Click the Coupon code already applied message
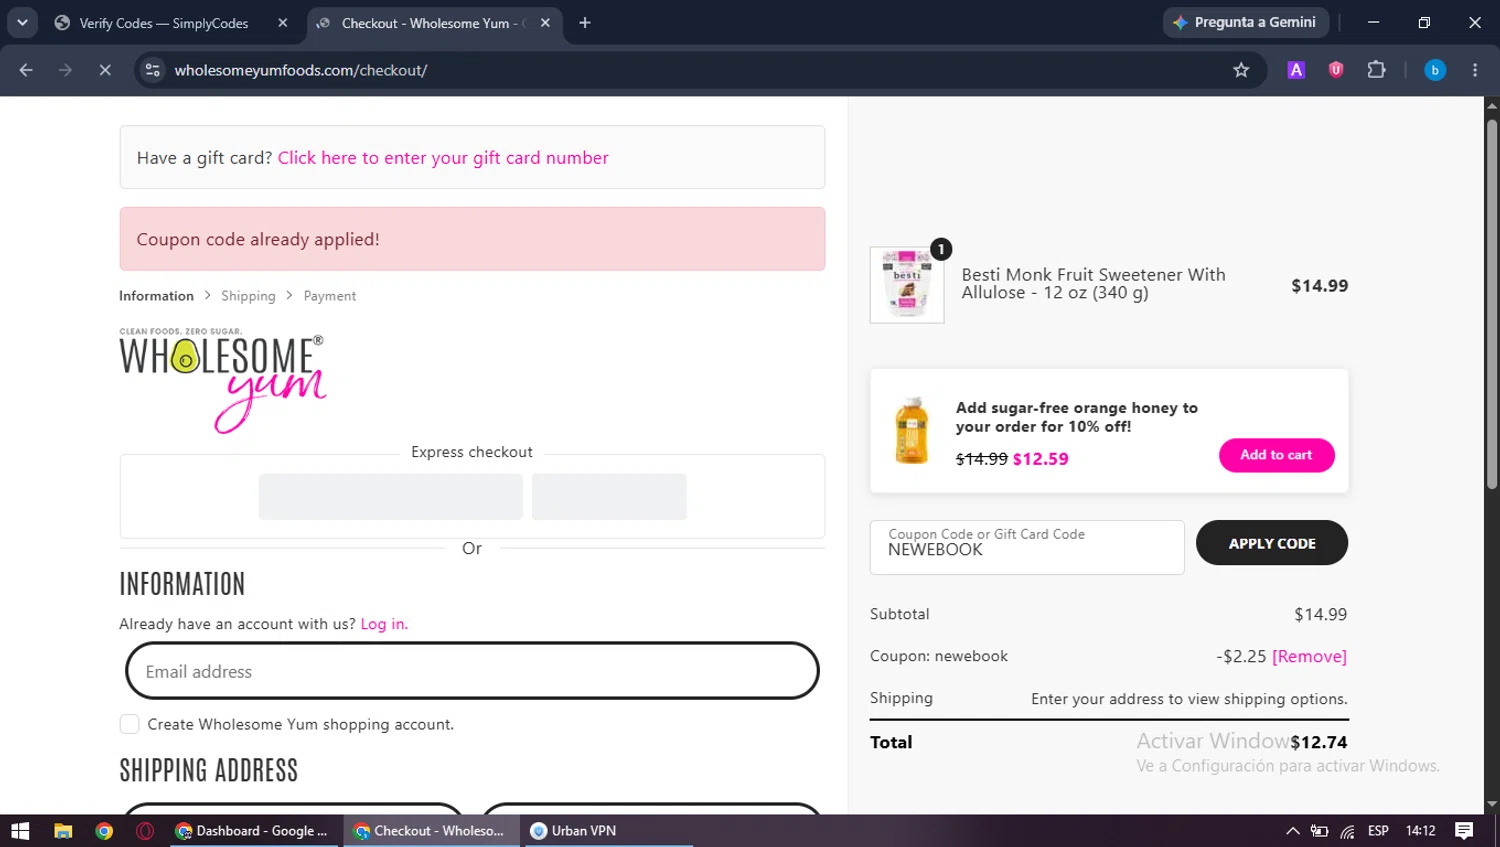 (x=258, y=239)
